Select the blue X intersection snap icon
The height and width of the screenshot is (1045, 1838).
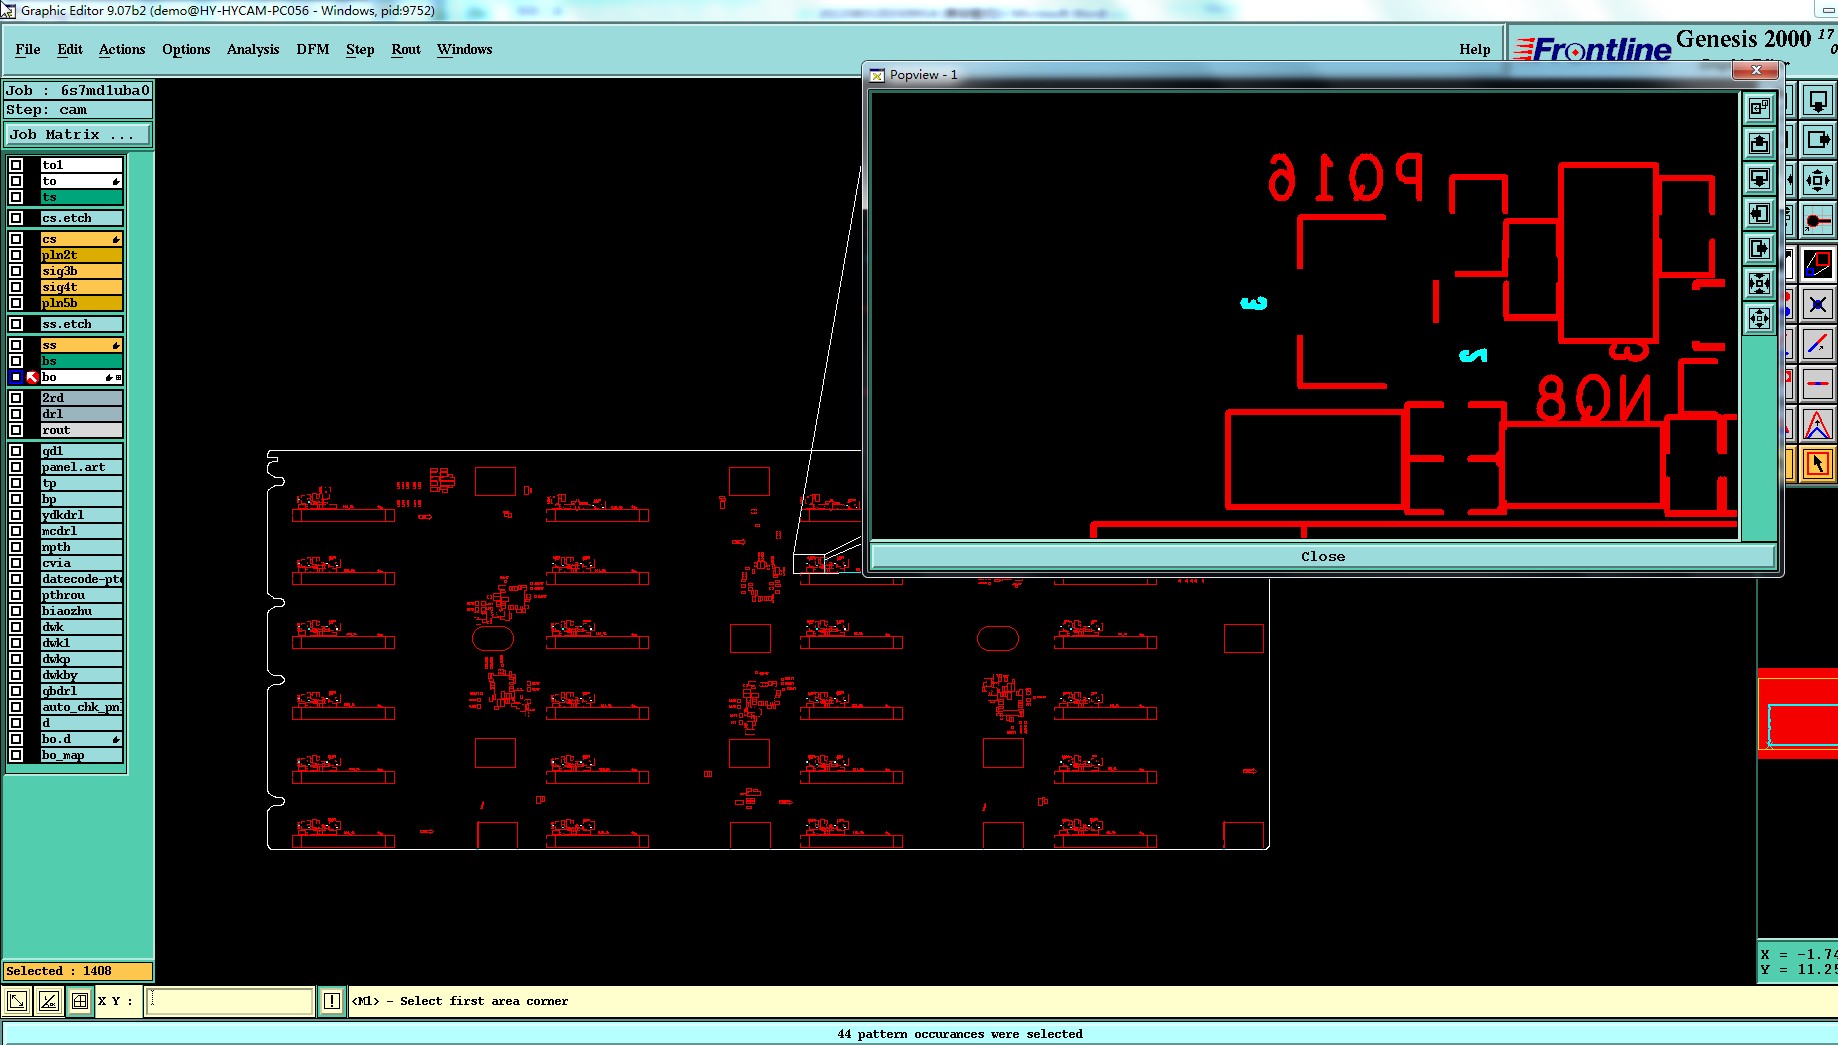click(x=1818, y=304)
